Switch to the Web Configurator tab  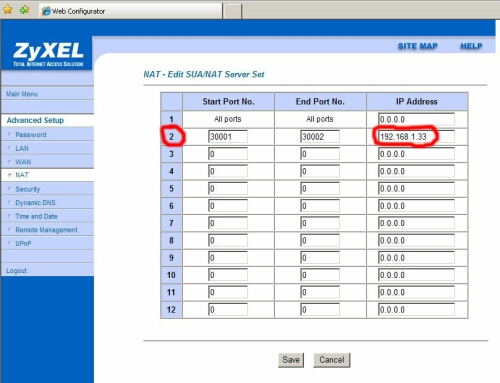click(x=131, y=11)
